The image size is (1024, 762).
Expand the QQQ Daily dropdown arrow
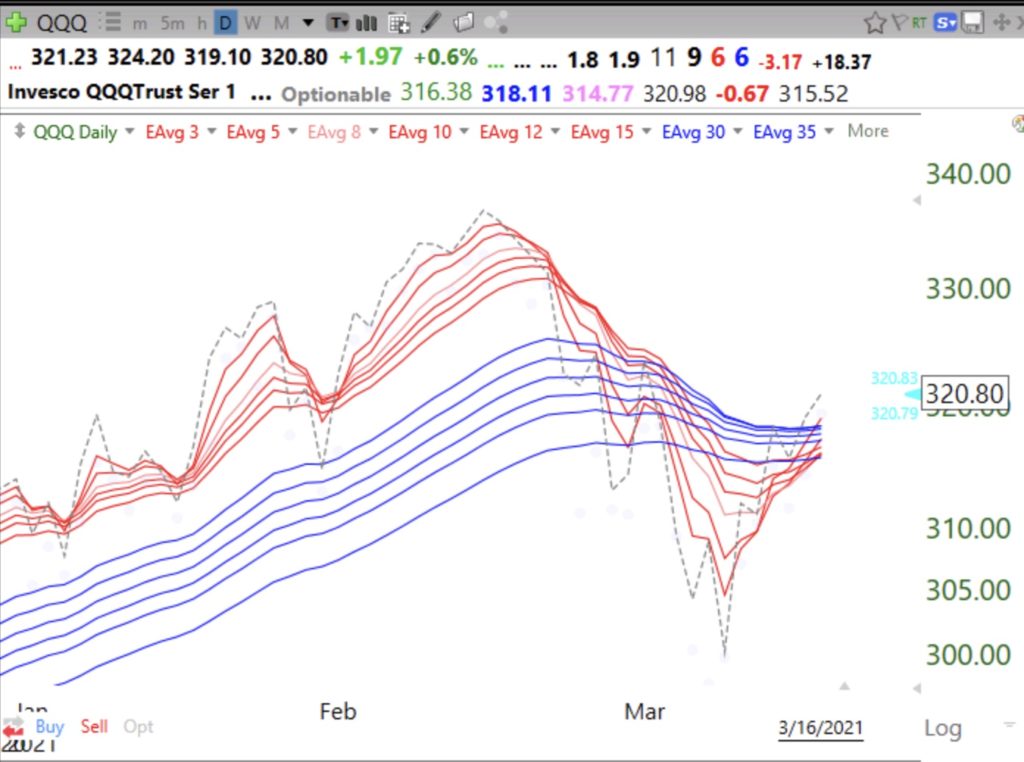[x=129, y=131]
